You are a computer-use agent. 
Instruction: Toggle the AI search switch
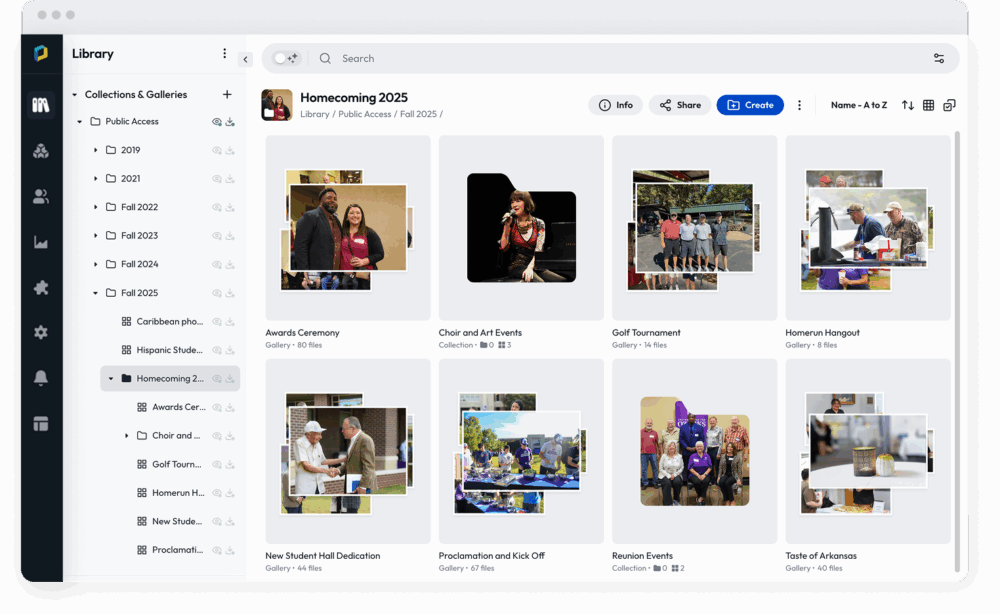click(285, 58)
